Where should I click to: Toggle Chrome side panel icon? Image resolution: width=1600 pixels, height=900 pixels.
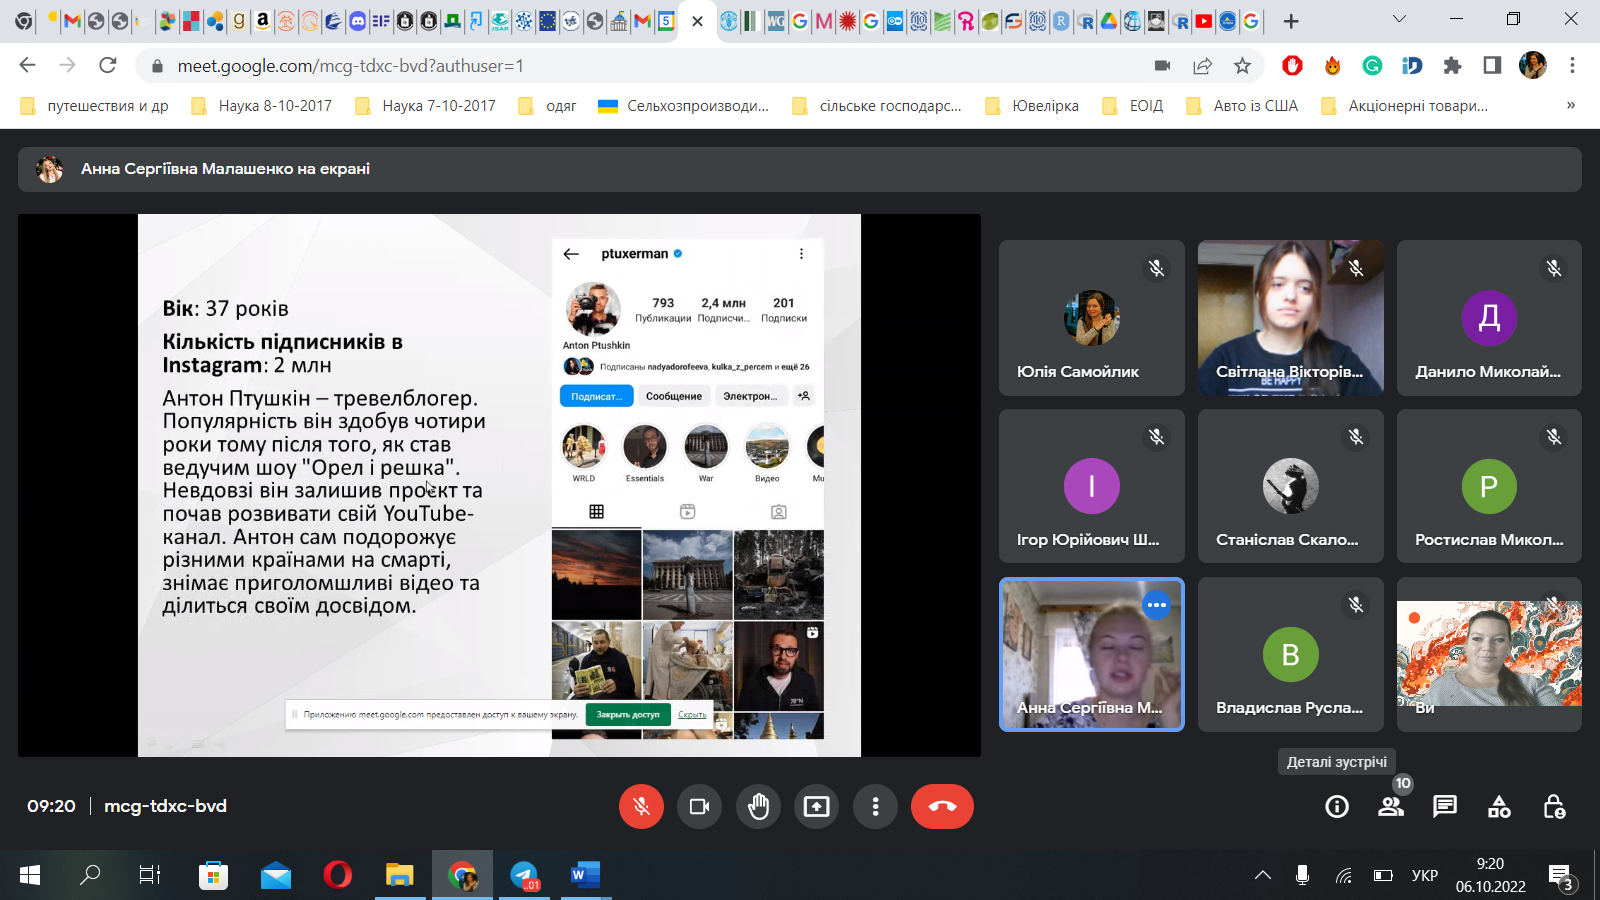click(1492, 65)
